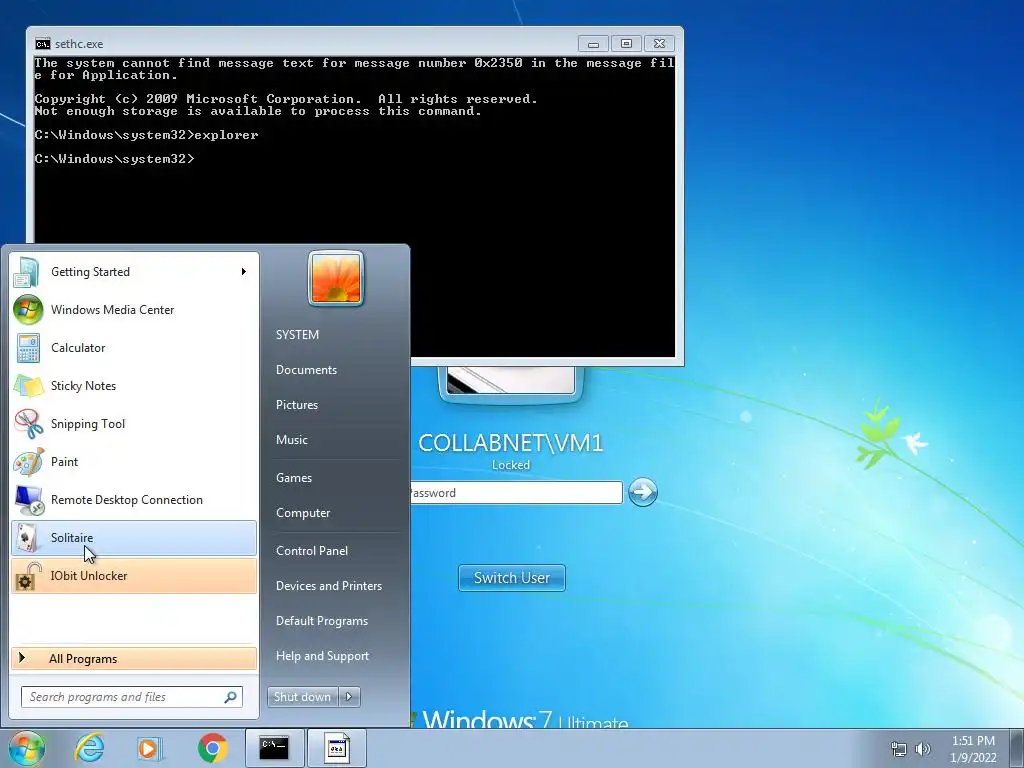Click the network tray icon
Viewport: 1024px width, 768px height.
(899, 749)
